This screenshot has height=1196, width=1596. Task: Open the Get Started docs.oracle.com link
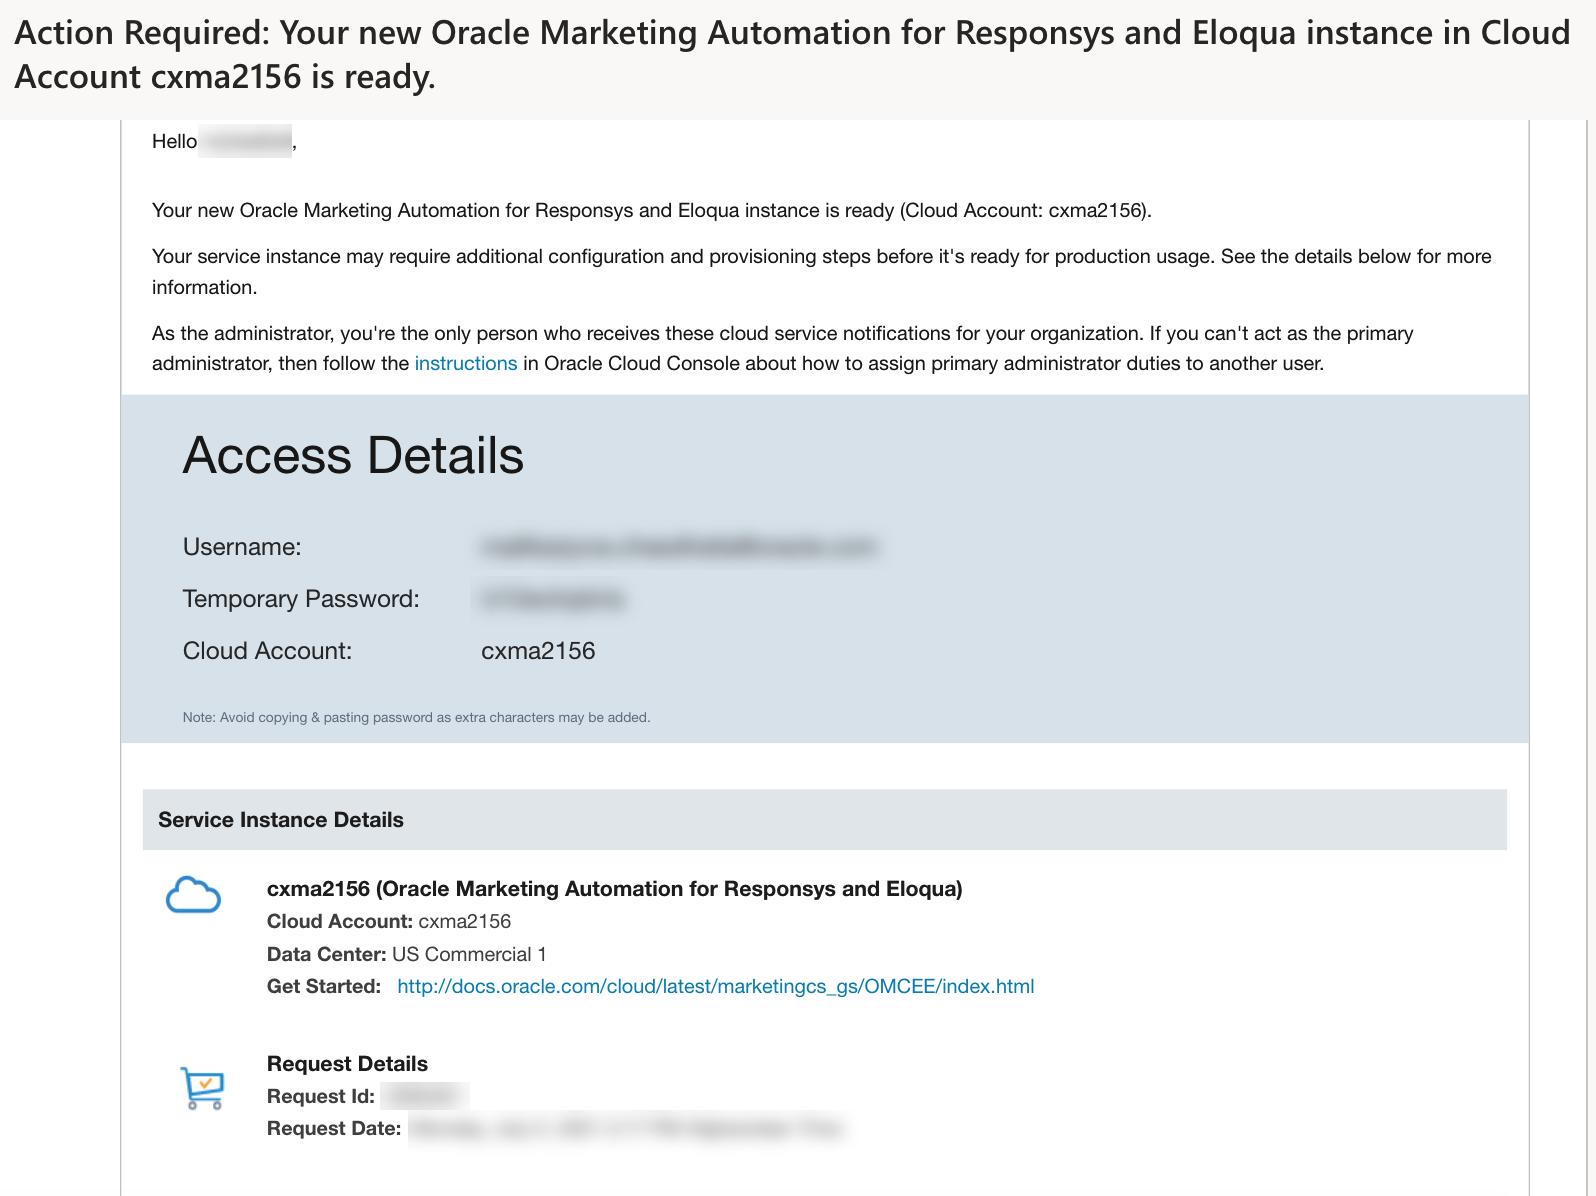click(x=716, y=986)
